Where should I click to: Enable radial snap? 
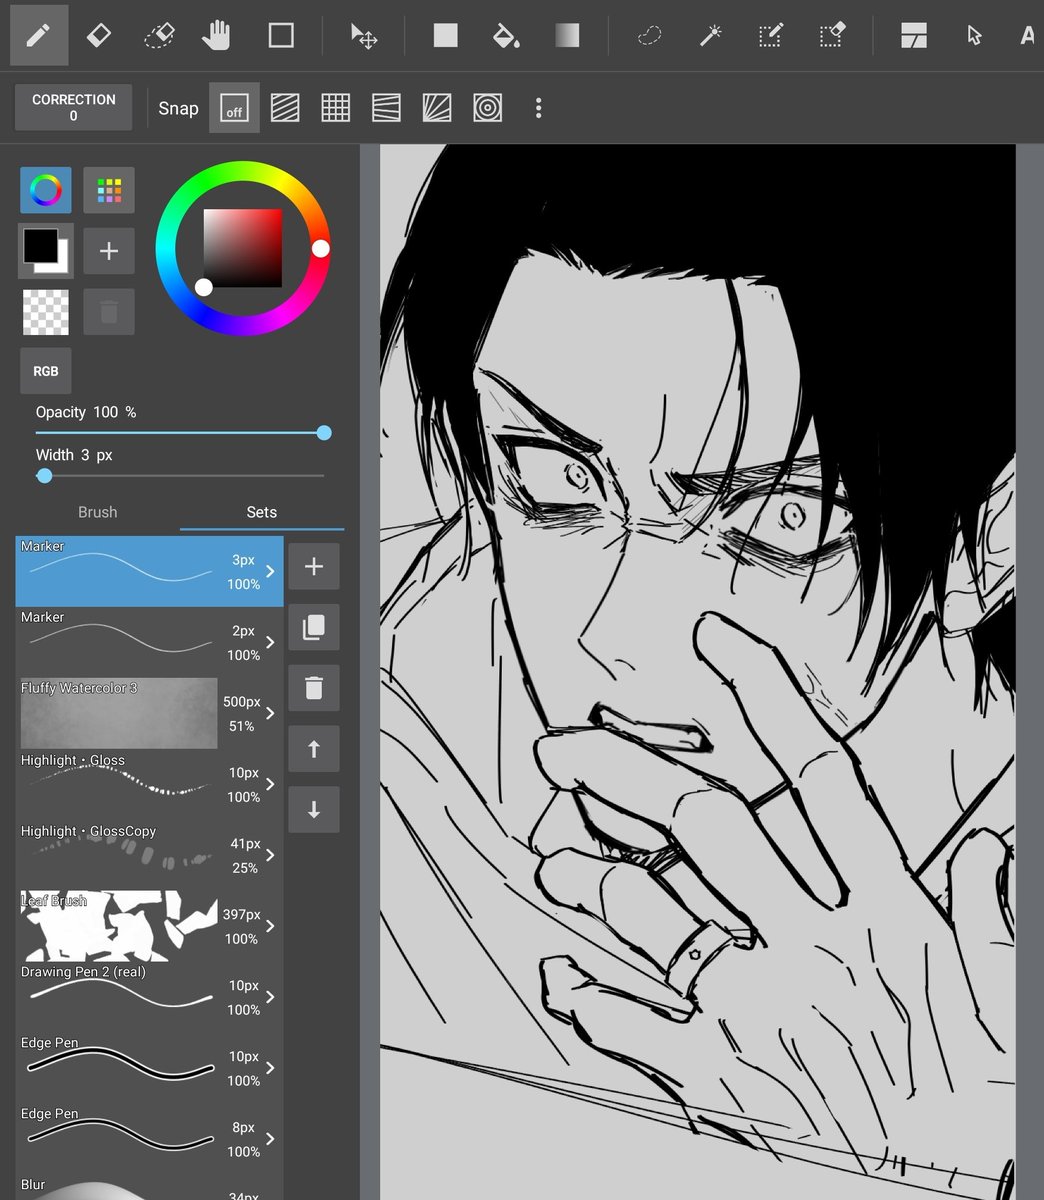(x=437, y=108)
